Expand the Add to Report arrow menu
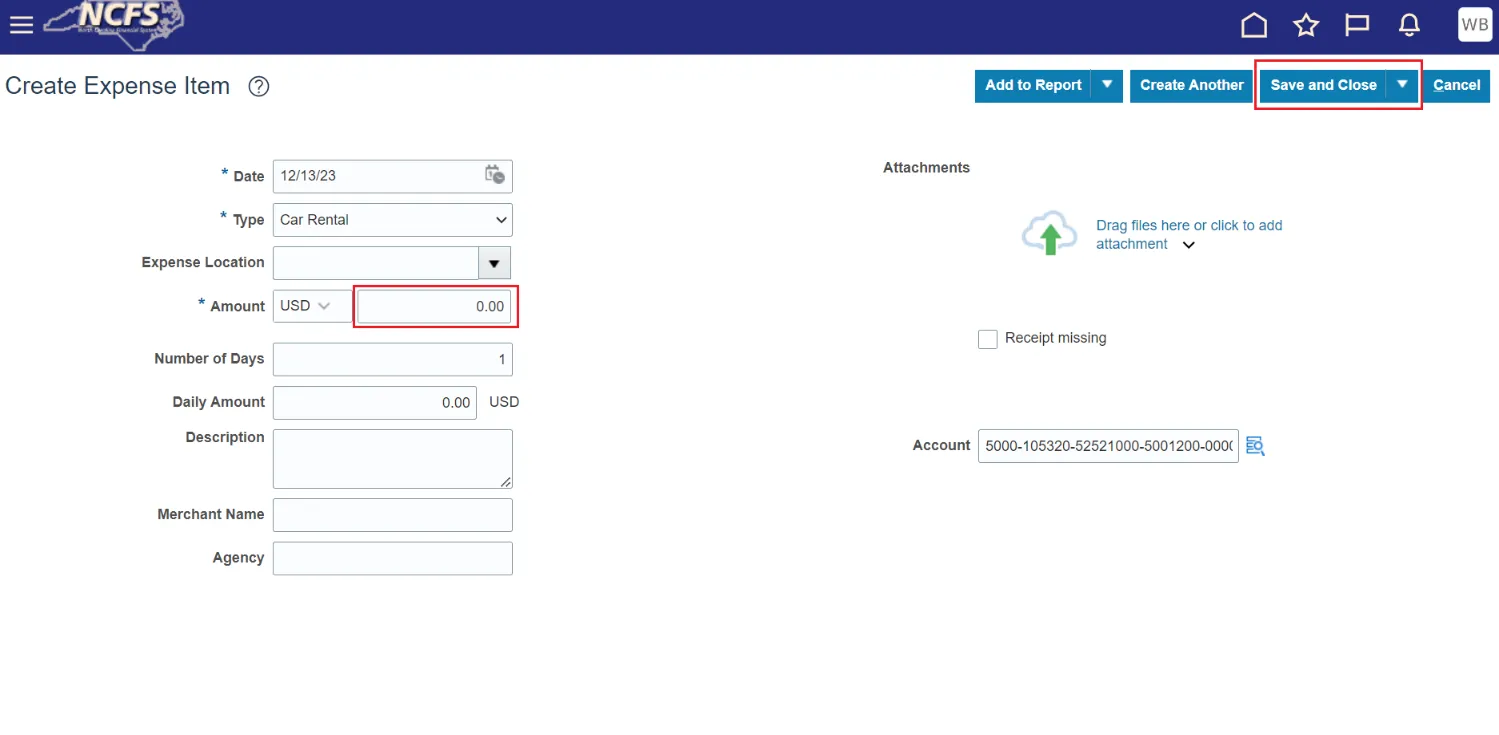This screenshot has width=1499, height=735. [x=1107, y=85]
